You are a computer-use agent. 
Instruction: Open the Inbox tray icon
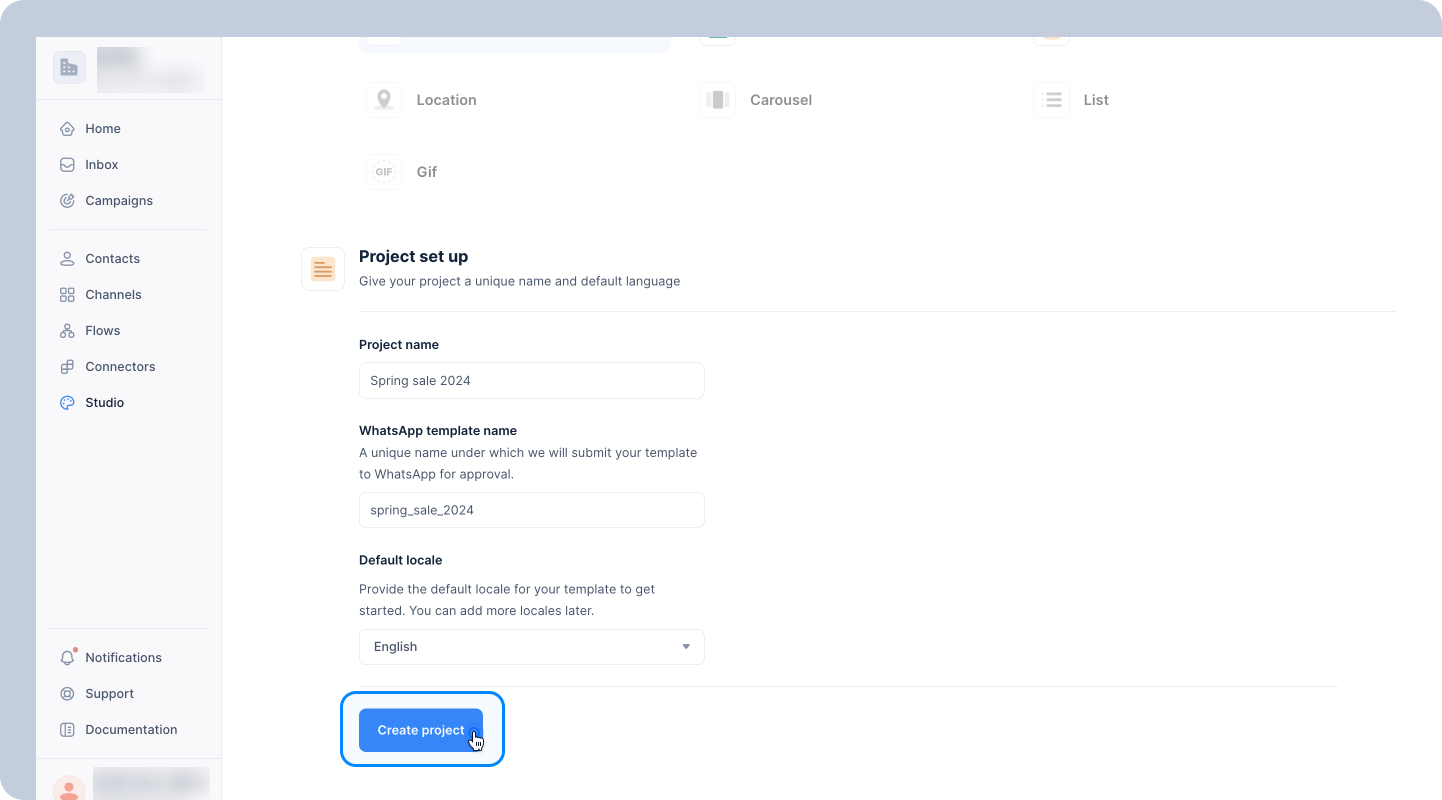[67, 165]
